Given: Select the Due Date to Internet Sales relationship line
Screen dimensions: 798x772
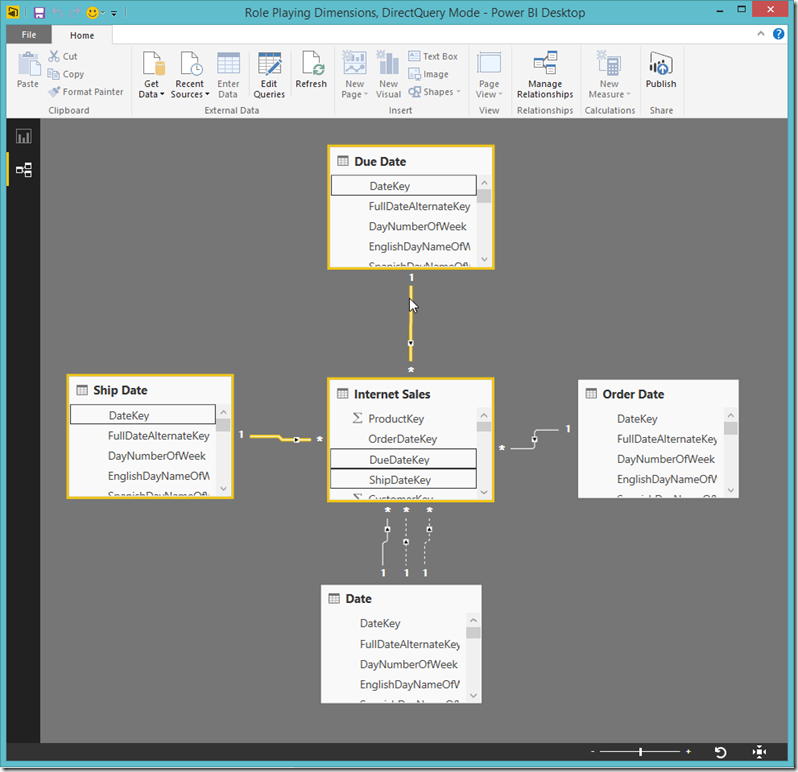Looking at the screenshot, I should pyautogui.click(x=411, y=326).
